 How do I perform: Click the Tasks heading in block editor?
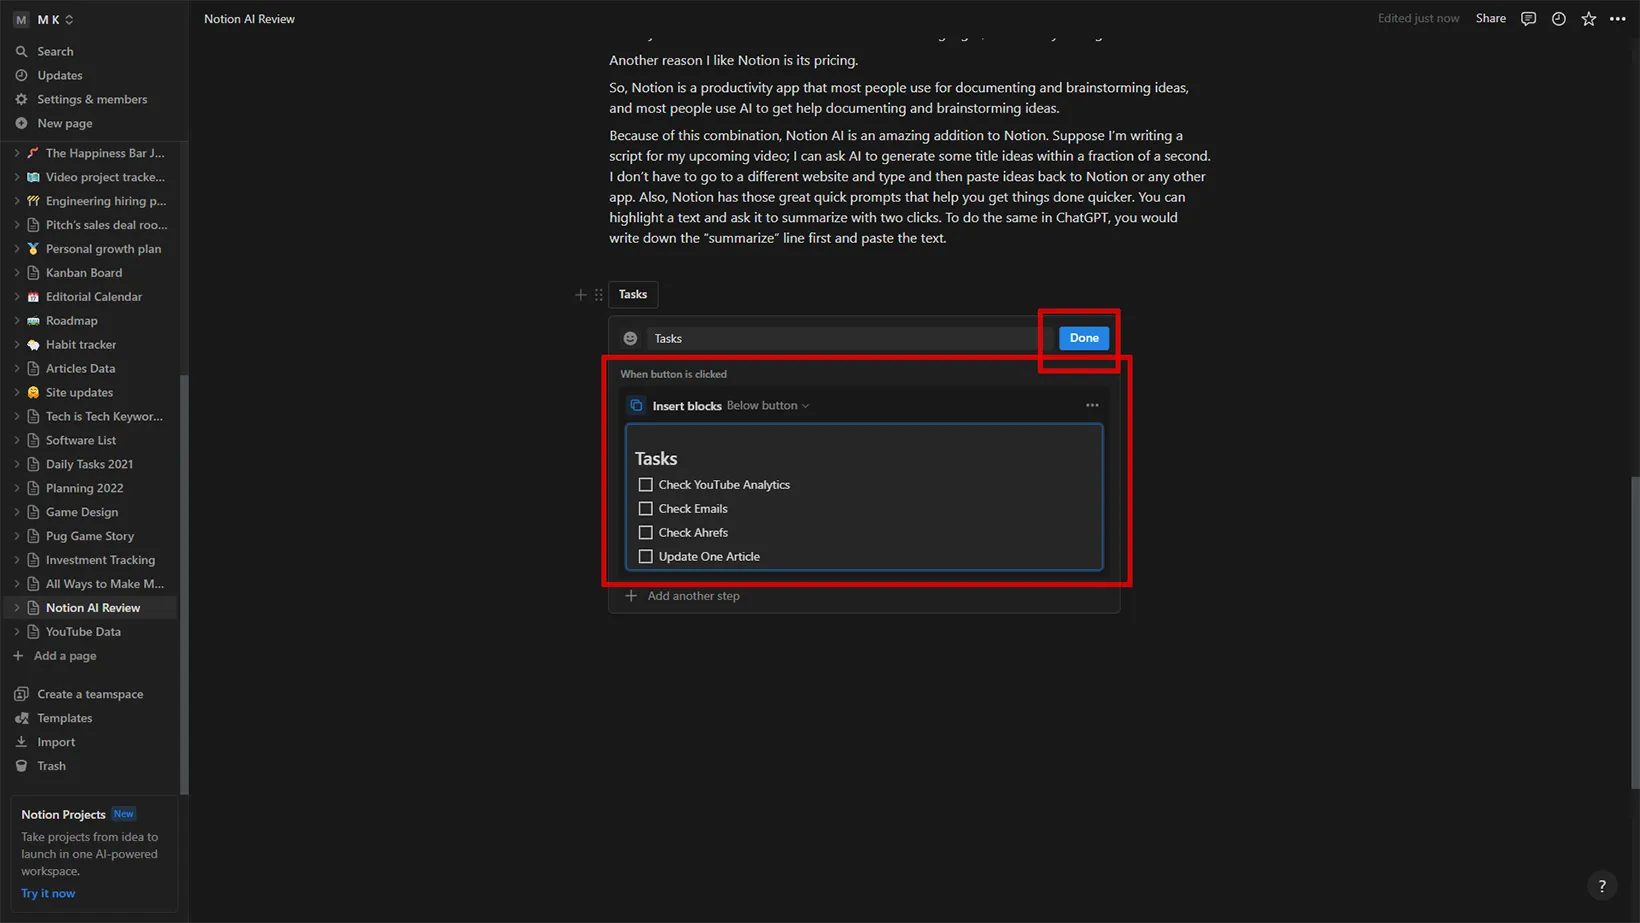click(x=656, y=459)
